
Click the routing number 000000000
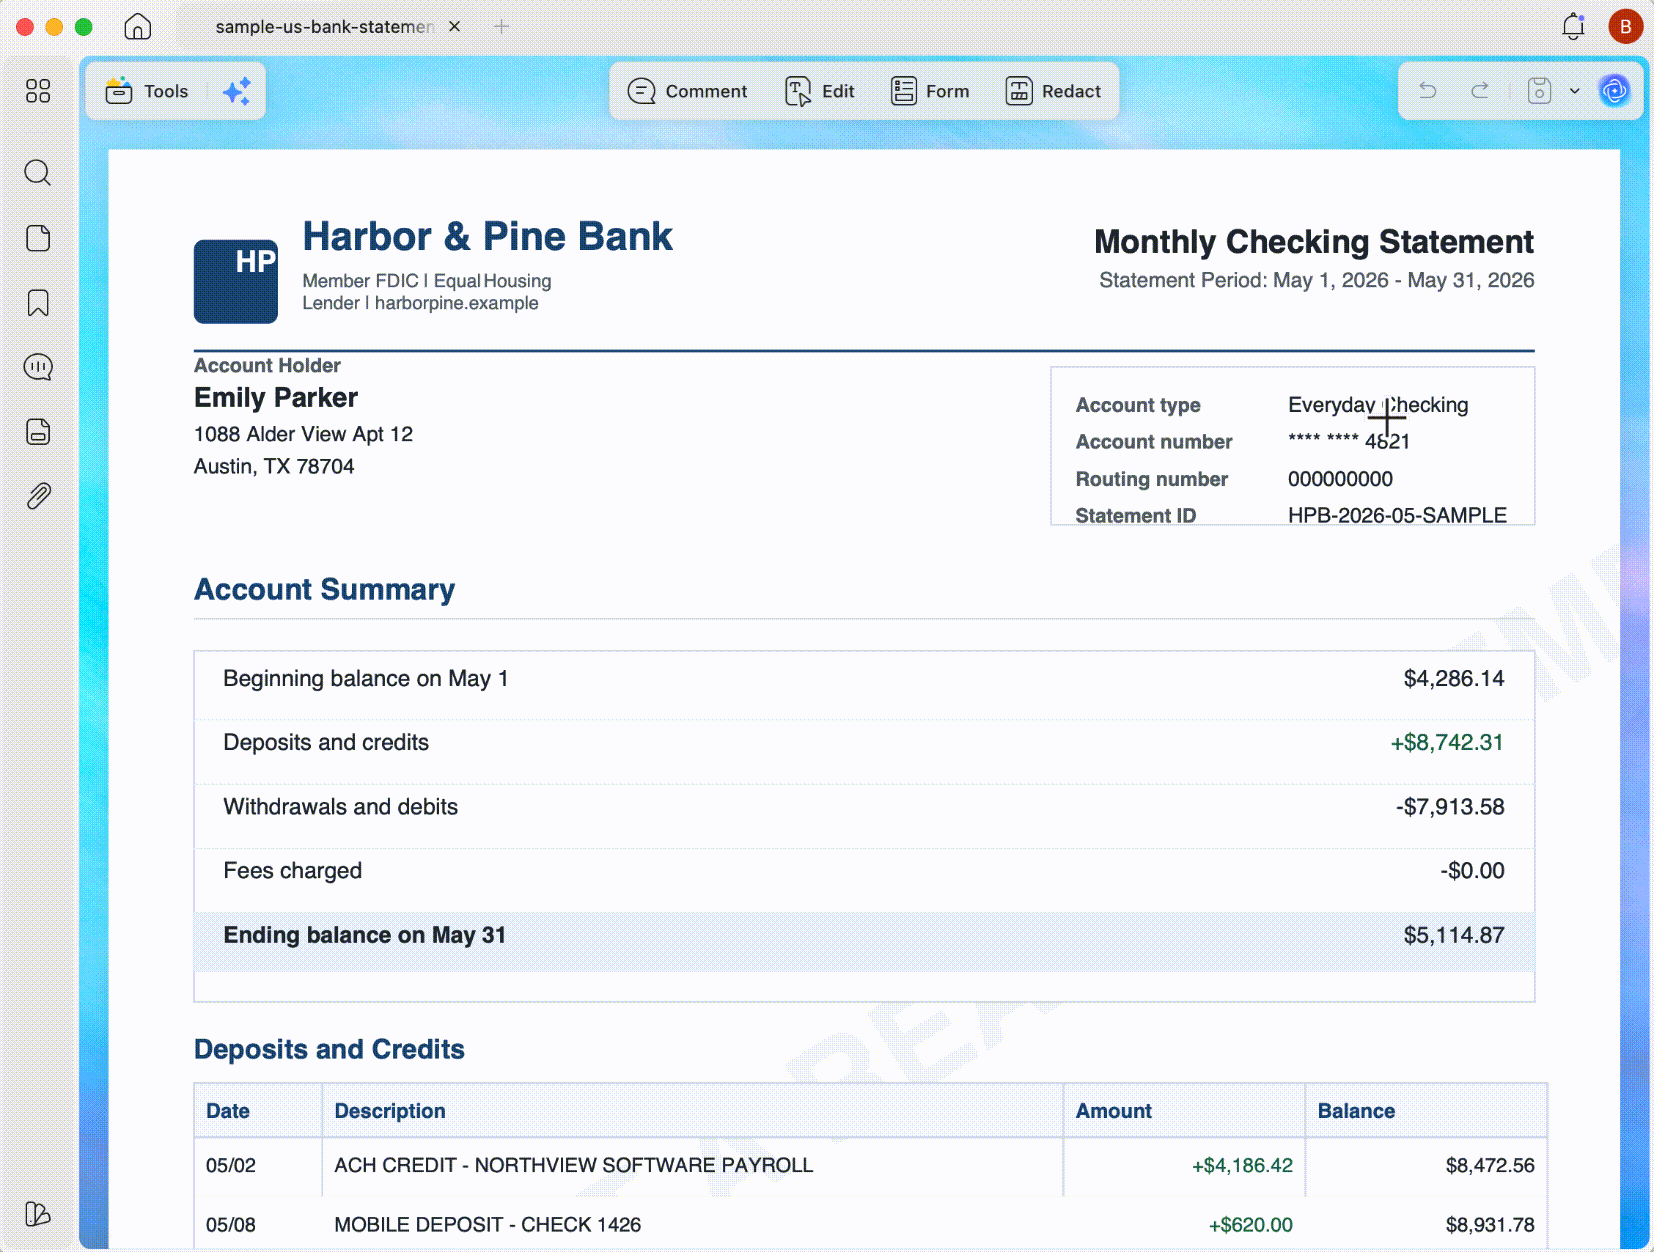coord(1340,479)
